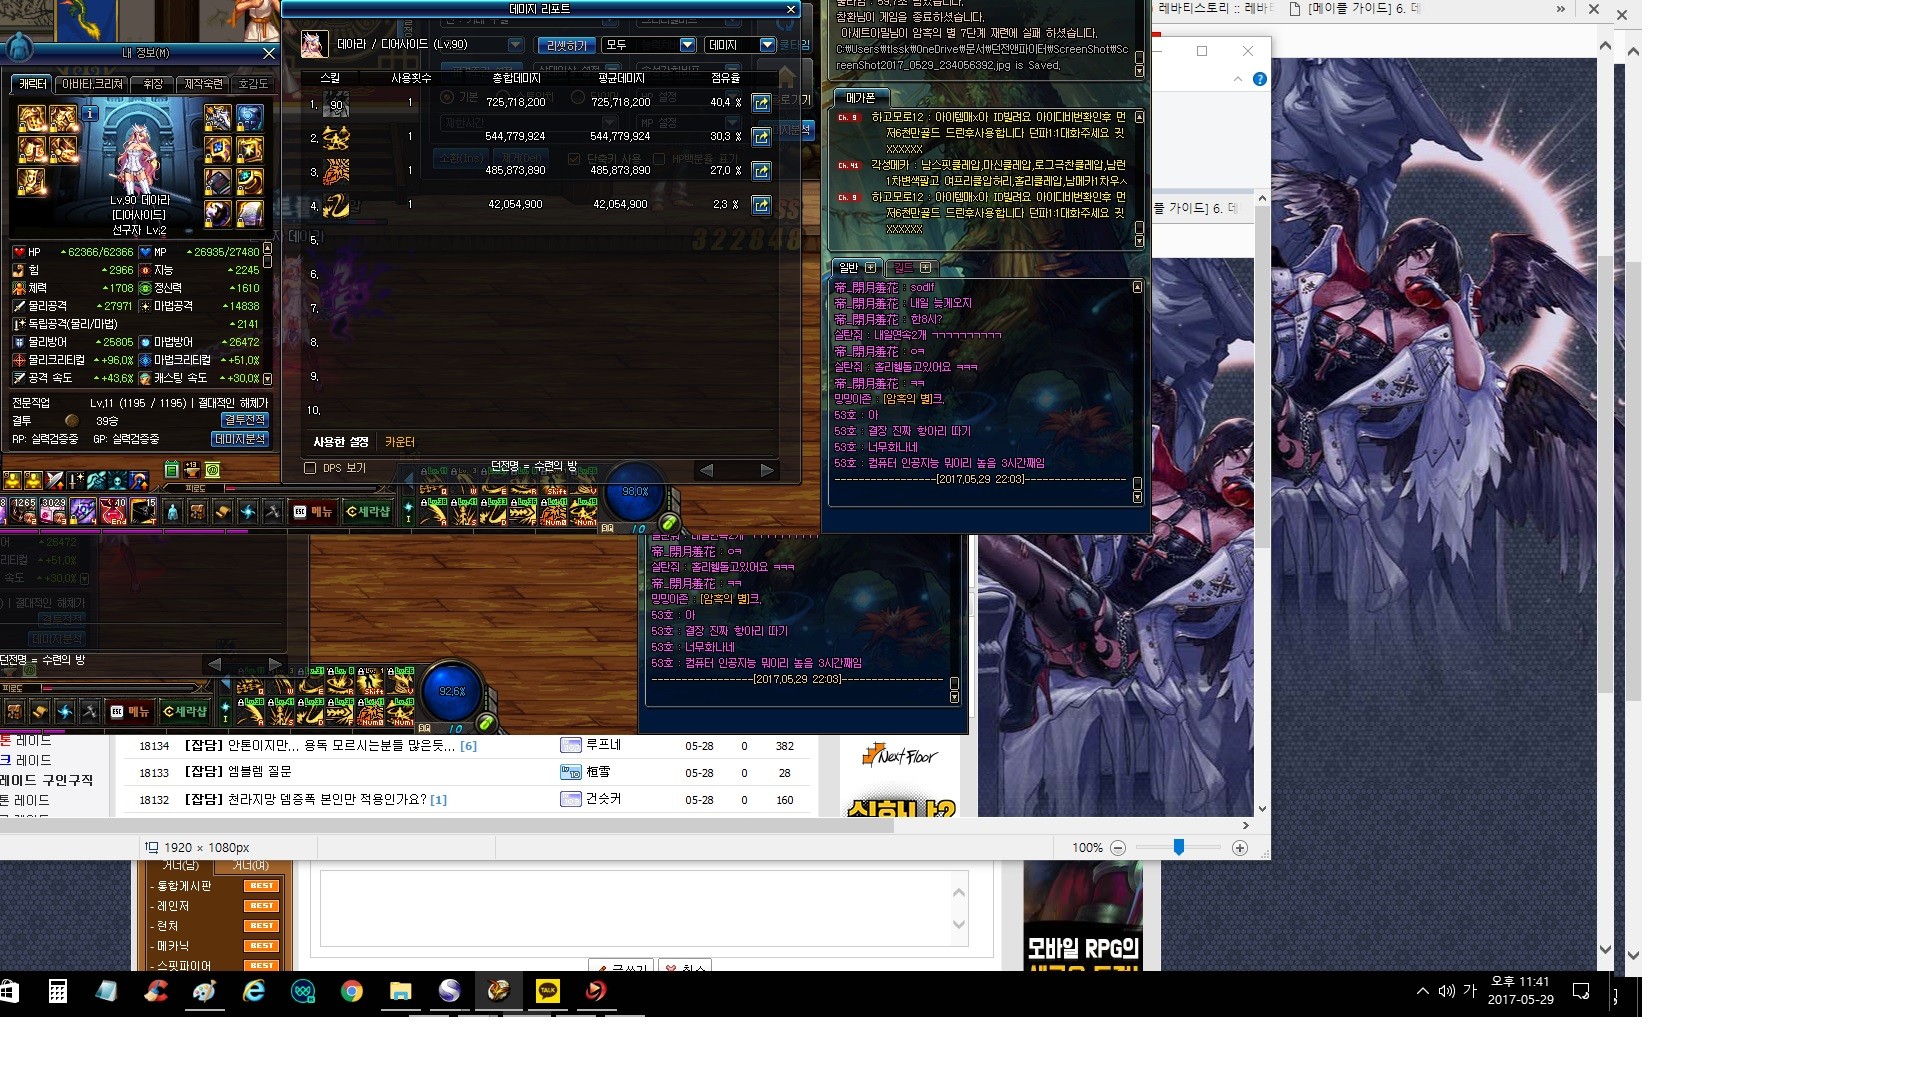The height and width of the screenshot is (1080, 1920).
Task: Open File Explorer from the taskbar
Action: pyautogui.click(x=400, y=991)
